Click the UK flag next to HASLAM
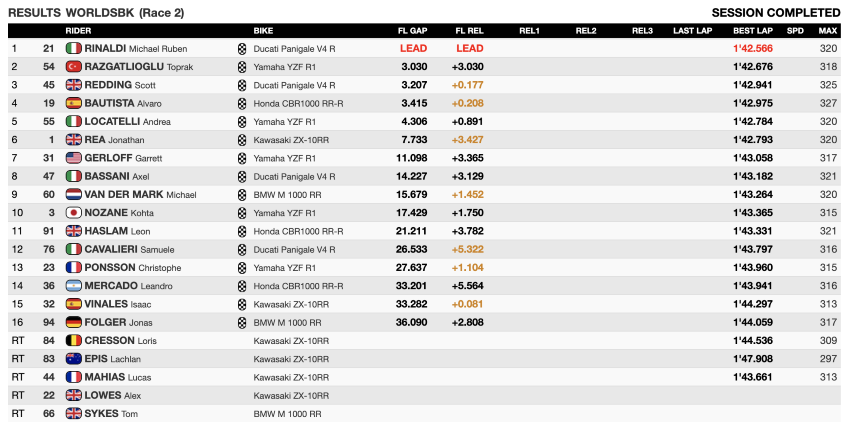The height and width of the screenshot is (428, 854). point(74,231)
